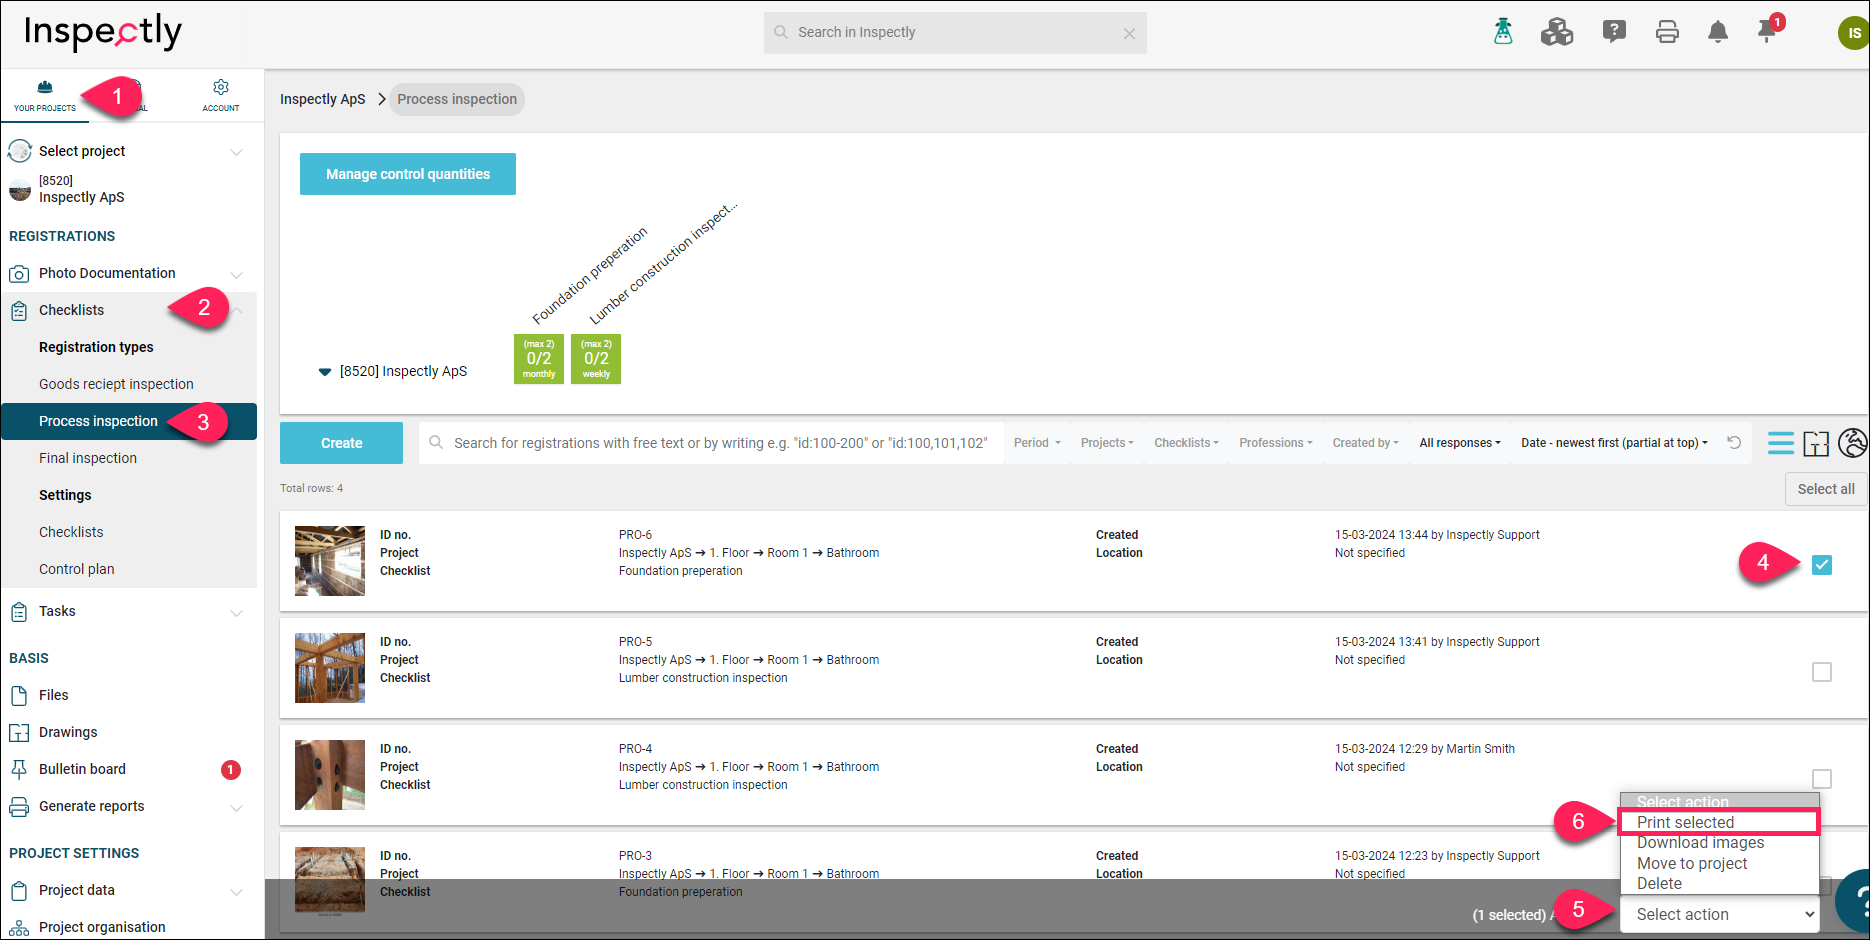Click the Bulletin board red badge
This screenshot has width=1870, height=940.
click(x=231, y=769)
